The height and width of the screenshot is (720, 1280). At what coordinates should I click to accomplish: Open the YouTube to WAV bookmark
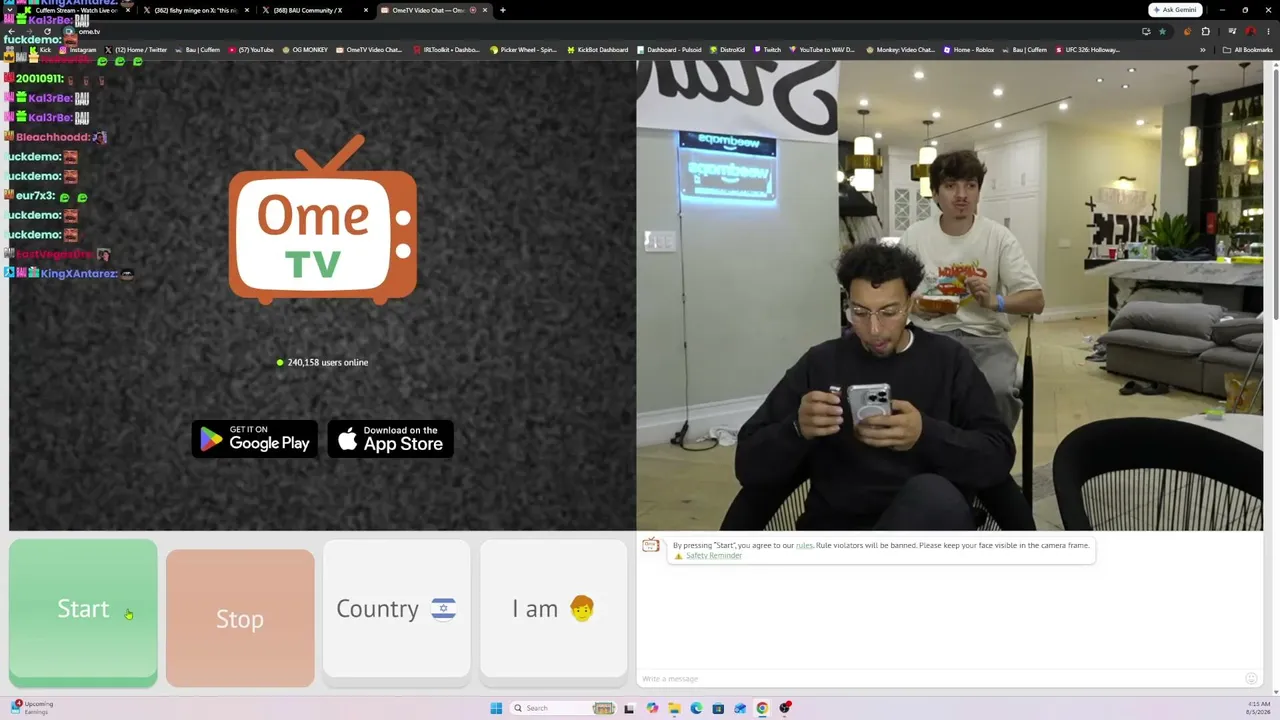[822, 50]
